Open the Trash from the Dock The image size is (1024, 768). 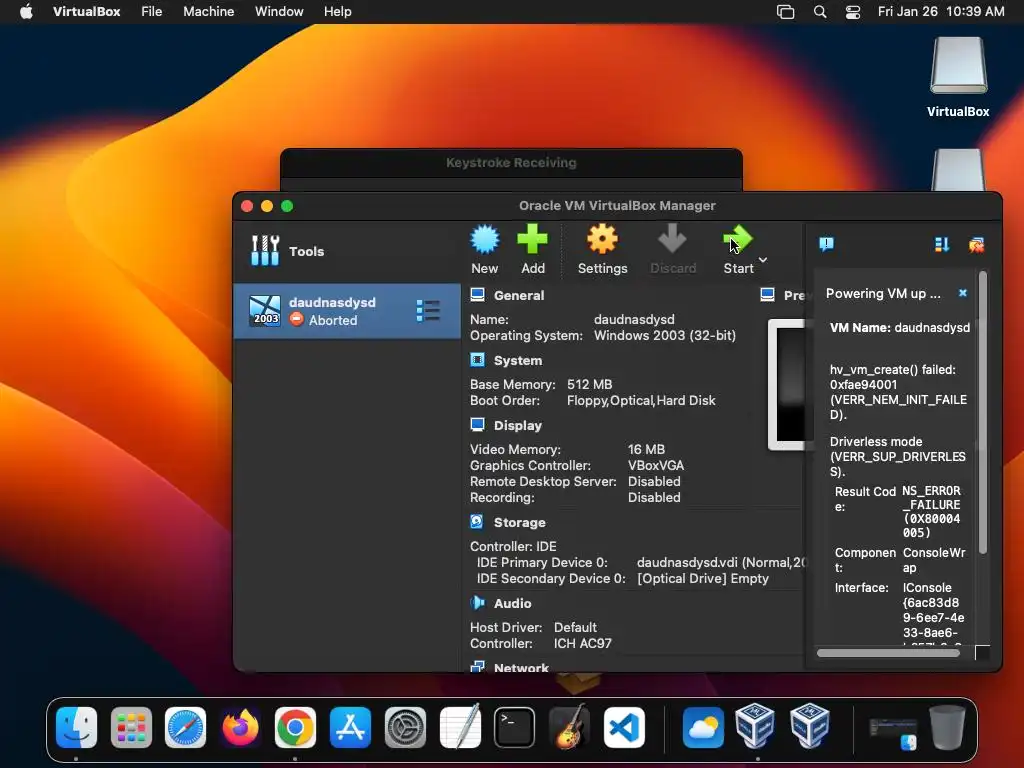tap(947, 727)
